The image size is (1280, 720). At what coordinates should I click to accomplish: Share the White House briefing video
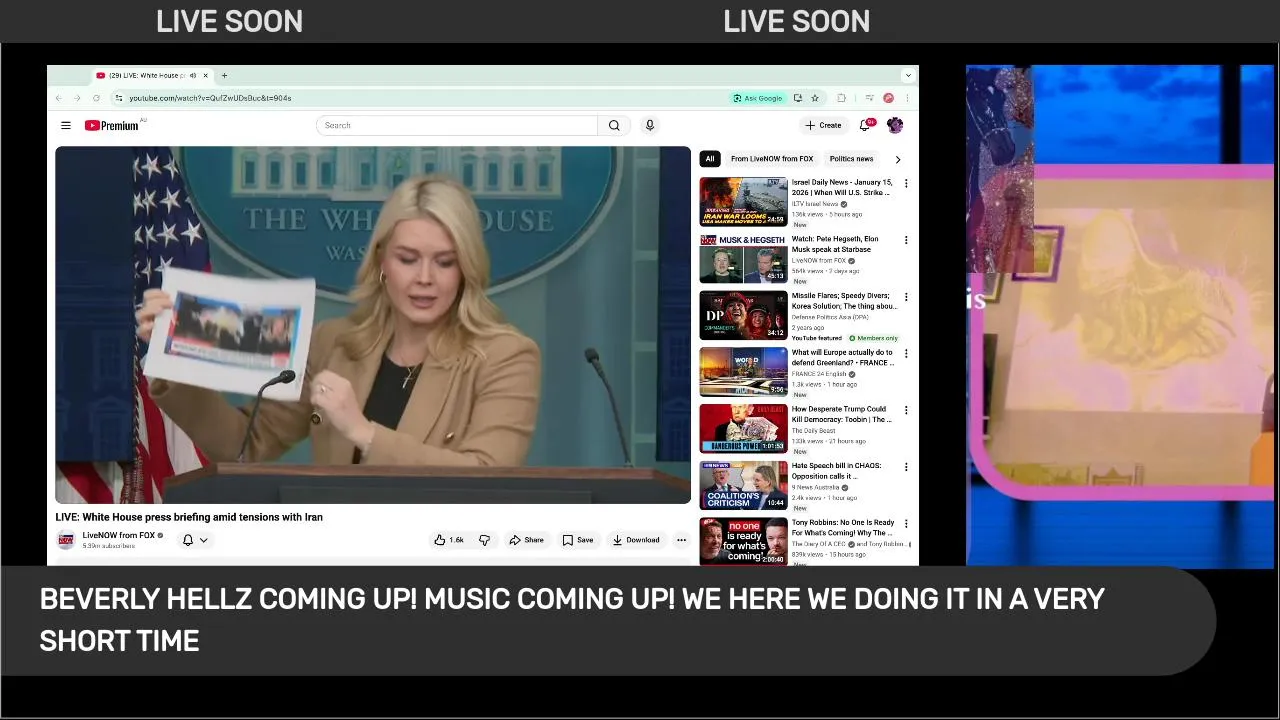[526, 540]
